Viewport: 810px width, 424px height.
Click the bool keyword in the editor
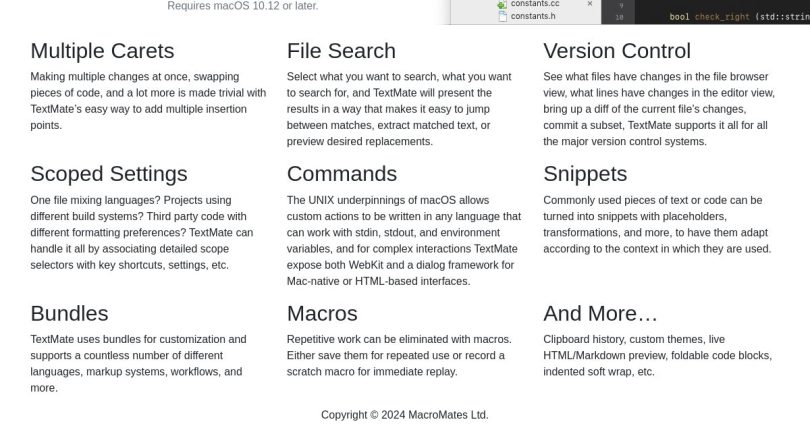point(679,17)
